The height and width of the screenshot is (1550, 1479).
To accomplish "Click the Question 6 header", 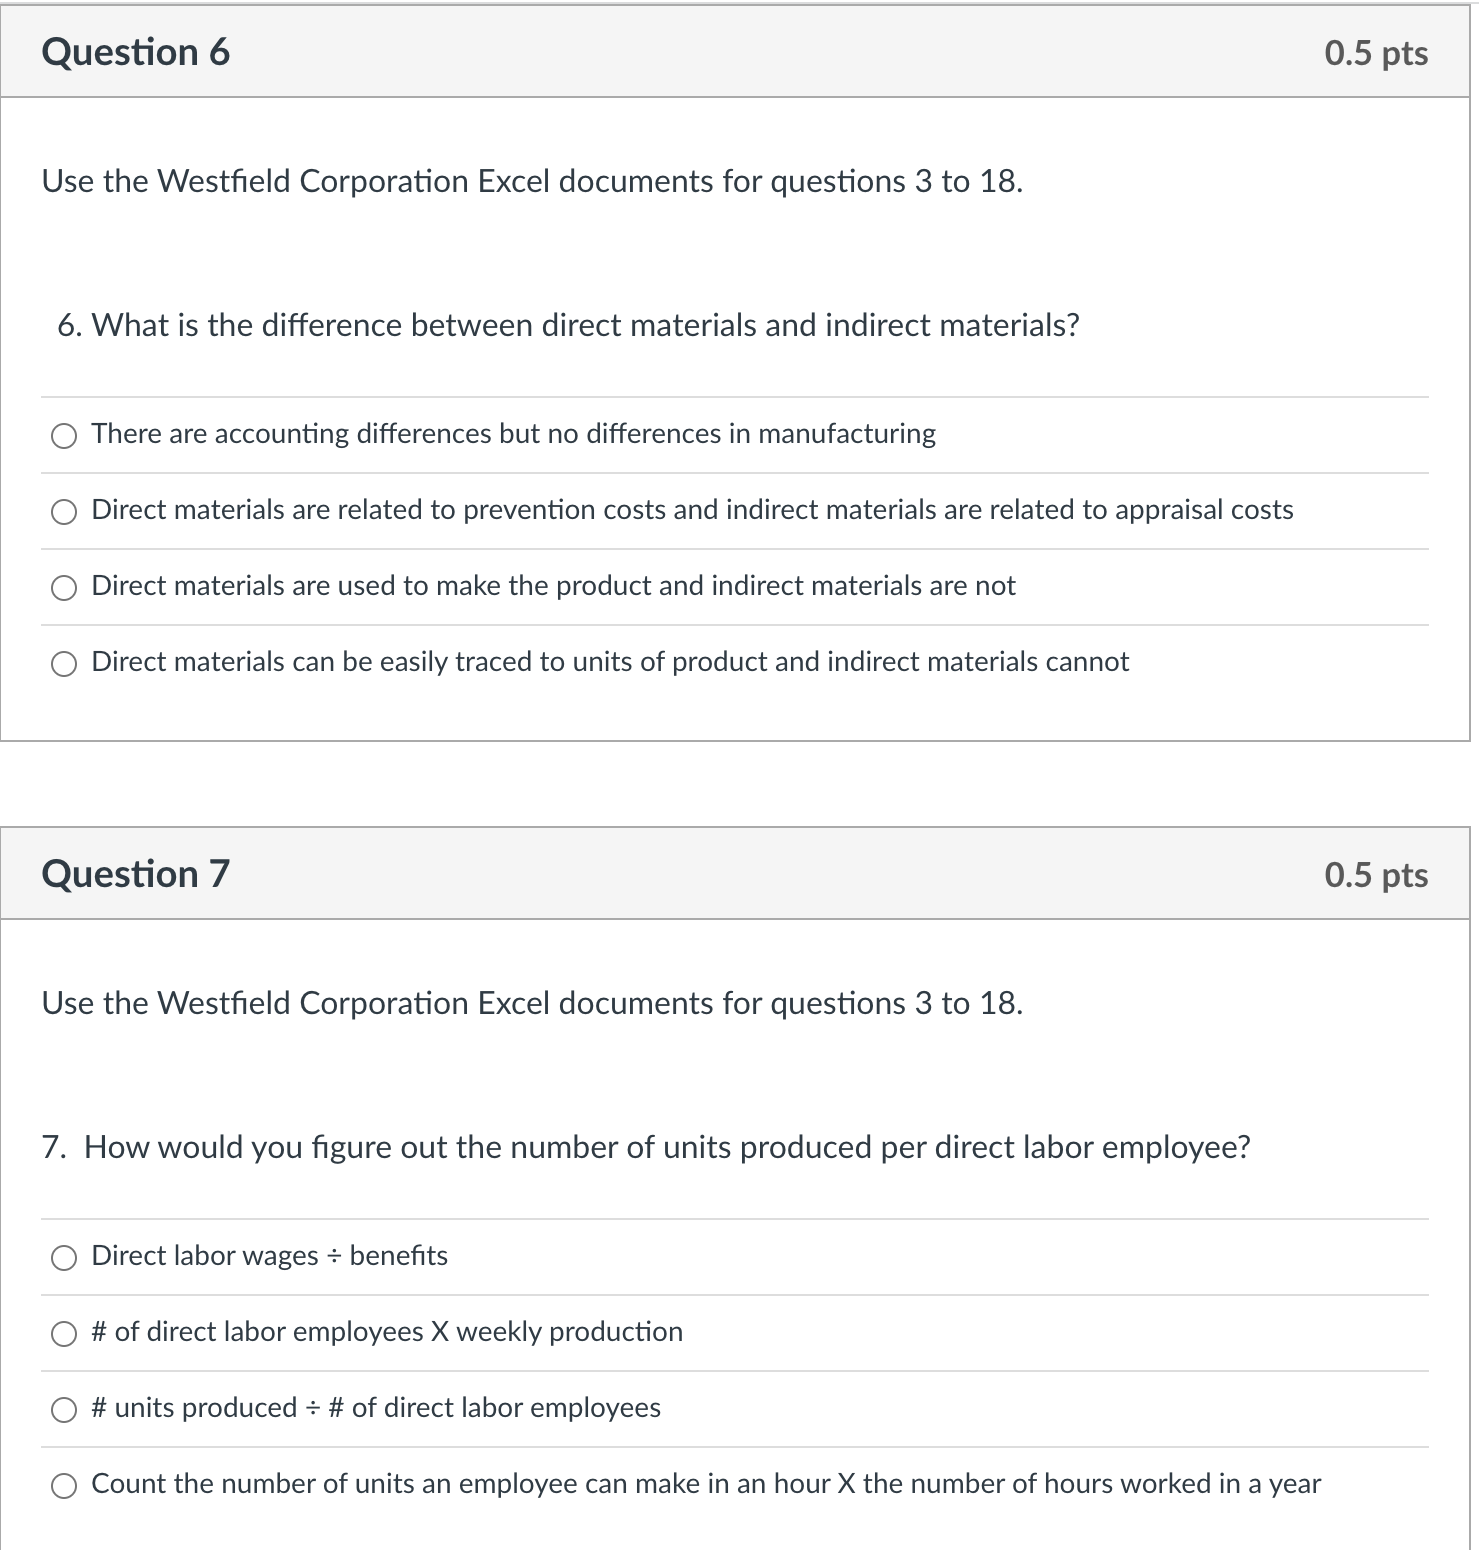I will [135, 52].
